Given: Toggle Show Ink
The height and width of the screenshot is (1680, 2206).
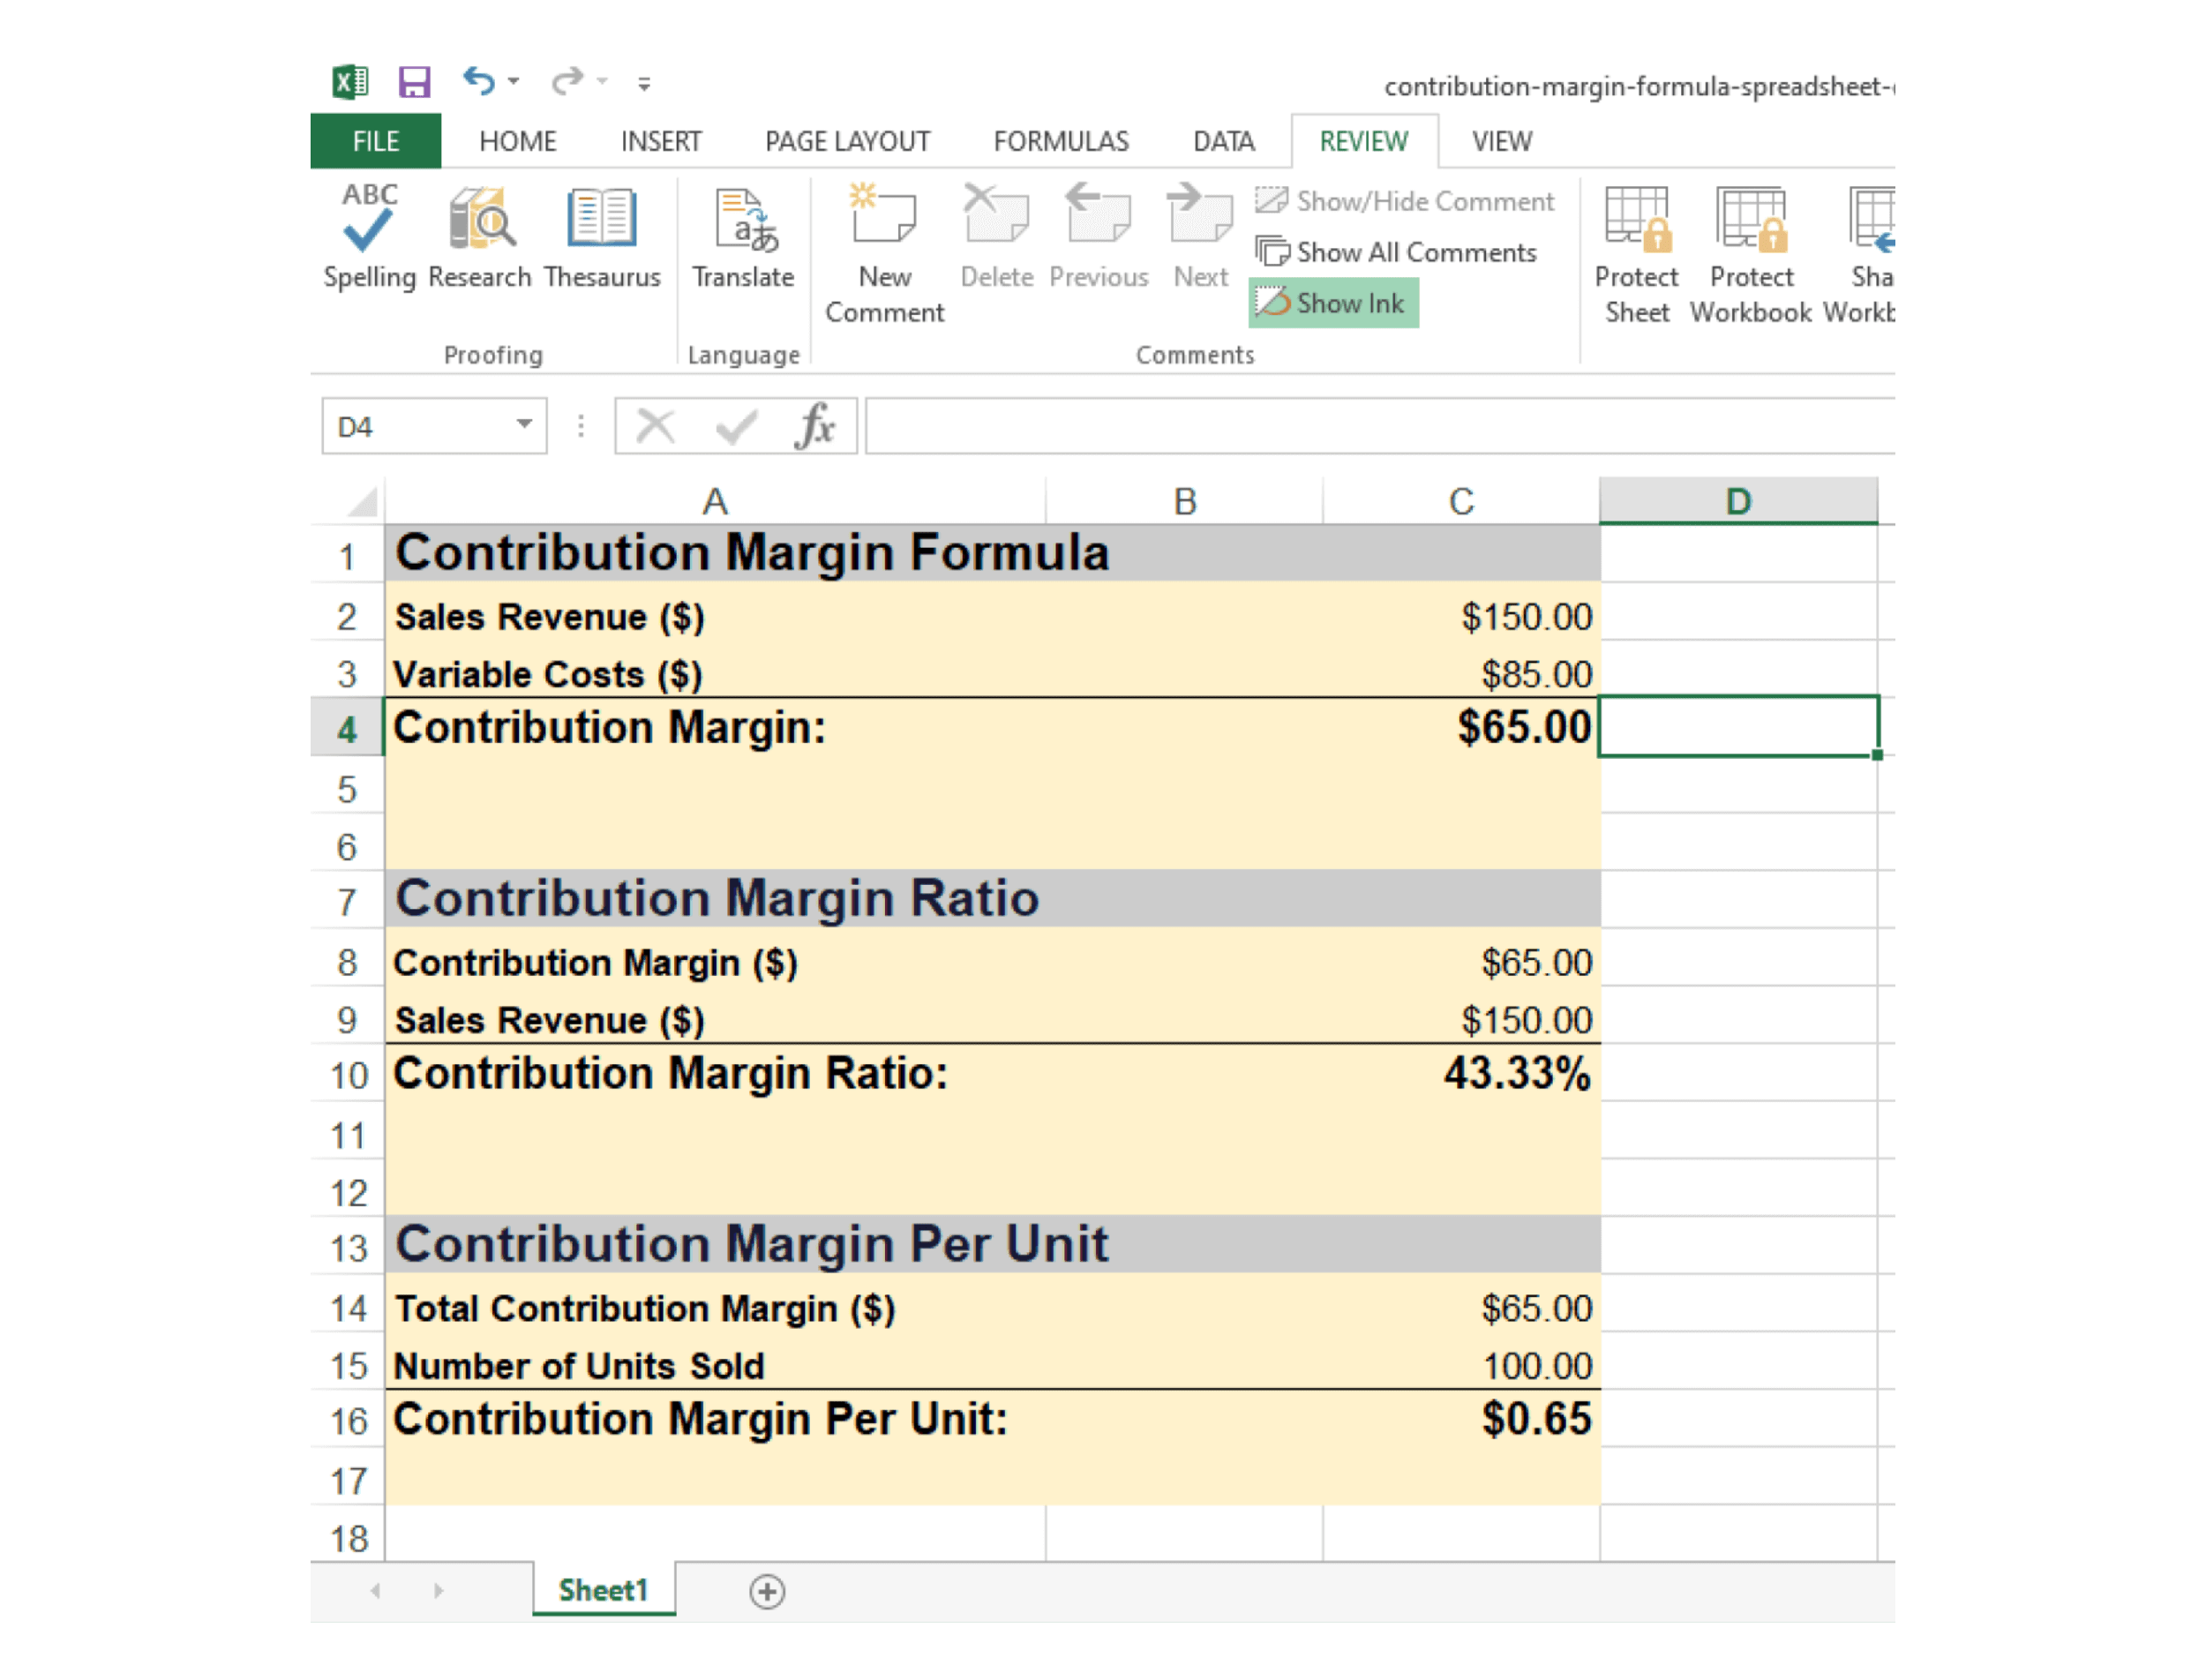Looking at the screenshot, I should point(1333,302).
